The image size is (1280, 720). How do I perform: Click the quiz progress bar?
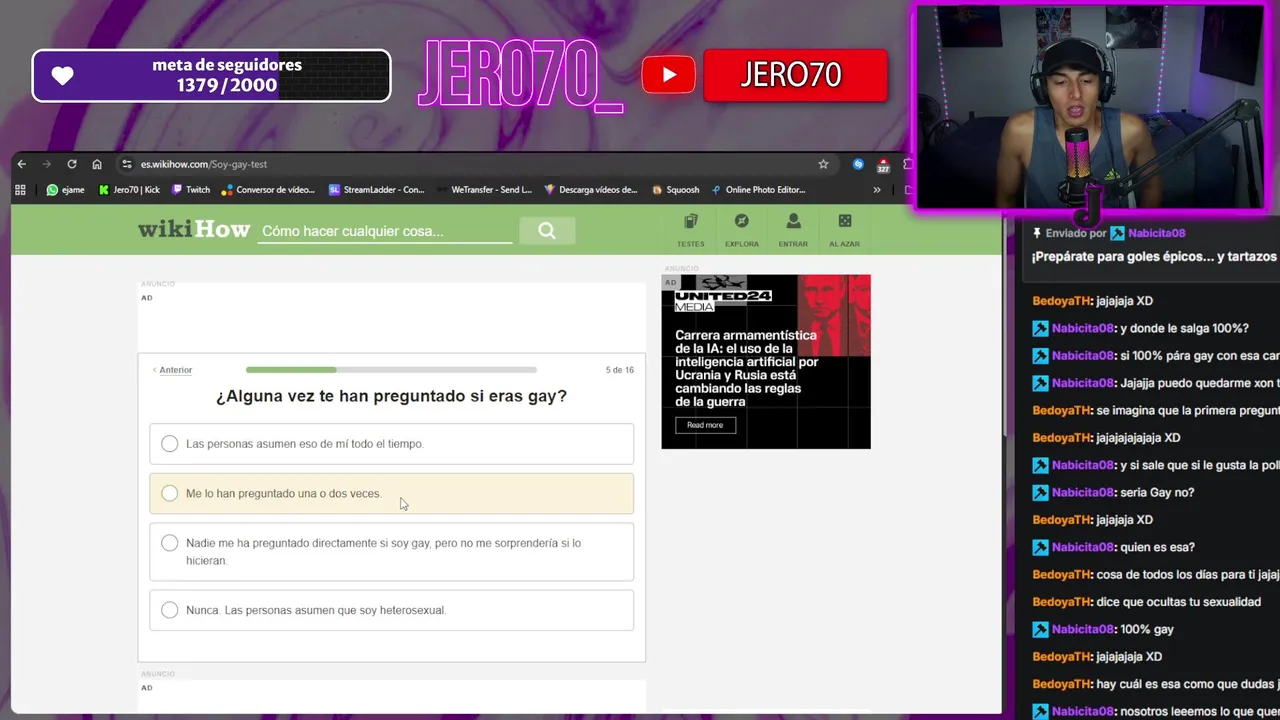tap(391, 370)
